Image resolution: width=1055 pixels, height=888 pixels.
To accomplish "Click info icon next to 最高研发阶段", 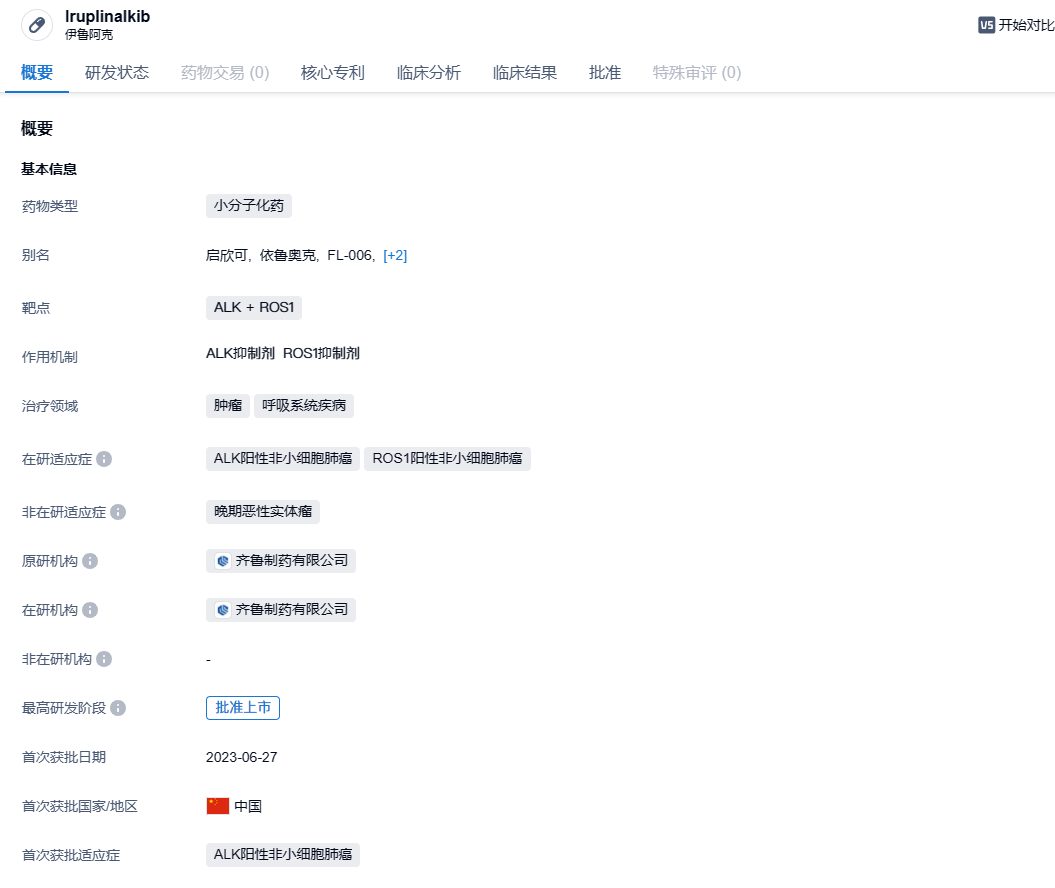I will pyautogui.click(x=118, y=708).
